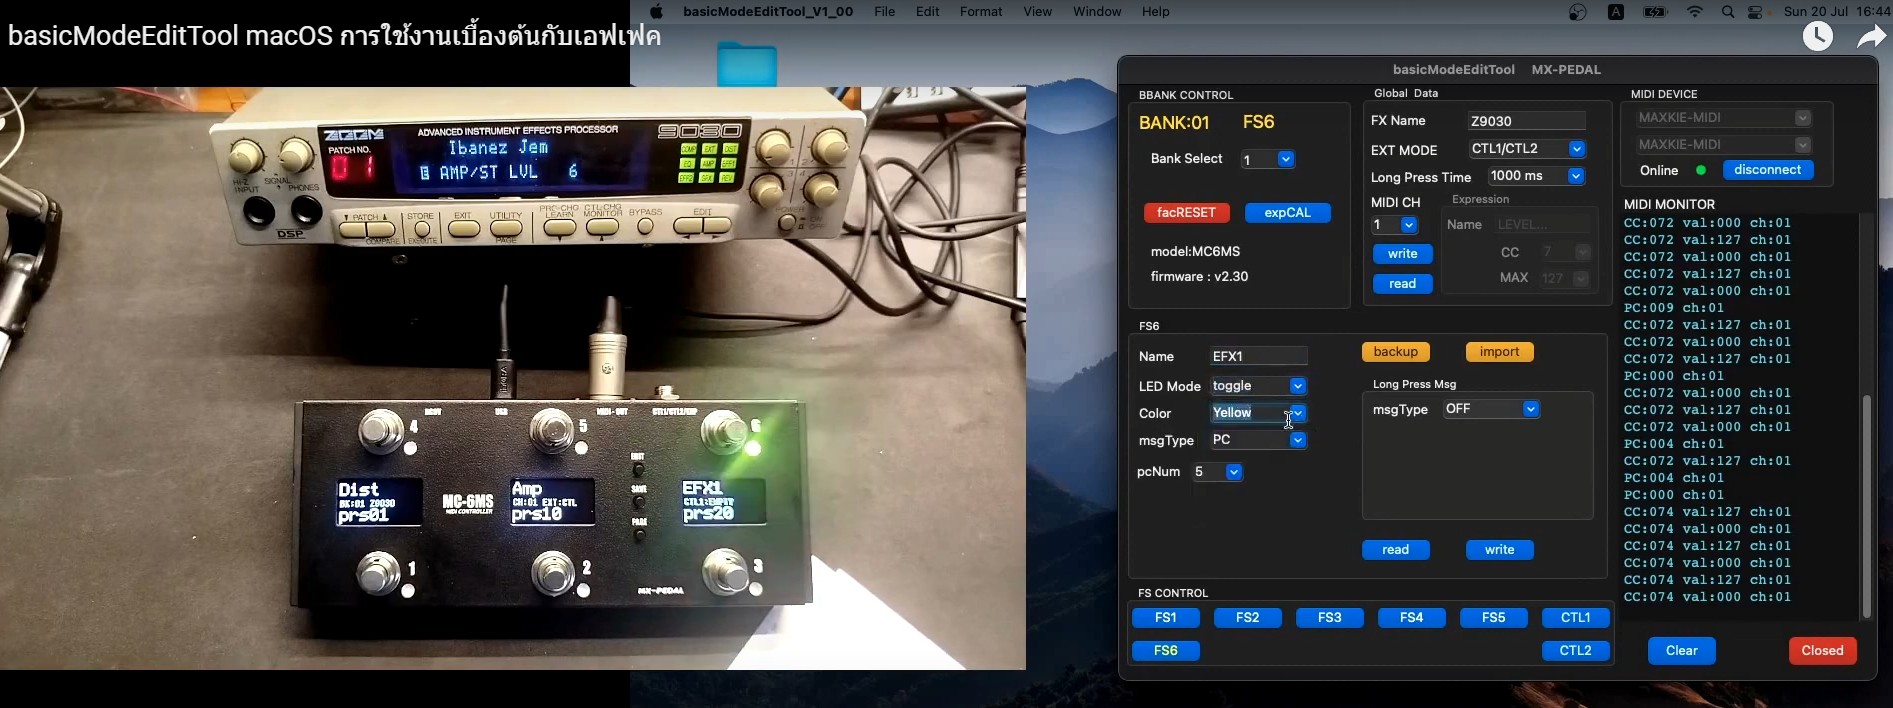Open Spotlight search in menu bar

point(1728,12)
